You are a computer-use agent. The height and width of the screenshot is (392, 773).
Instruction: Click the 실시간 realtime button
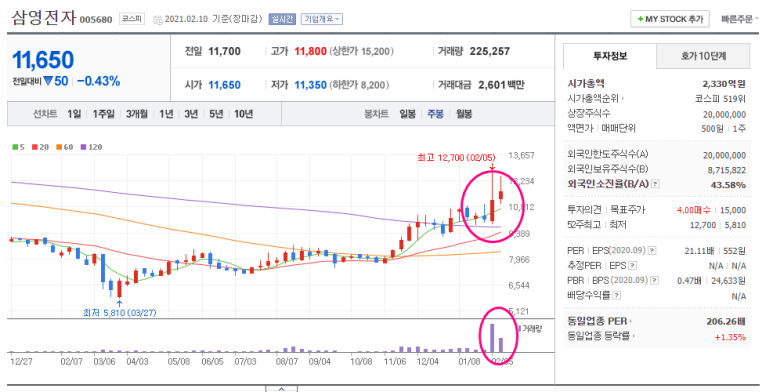point(282,19)
